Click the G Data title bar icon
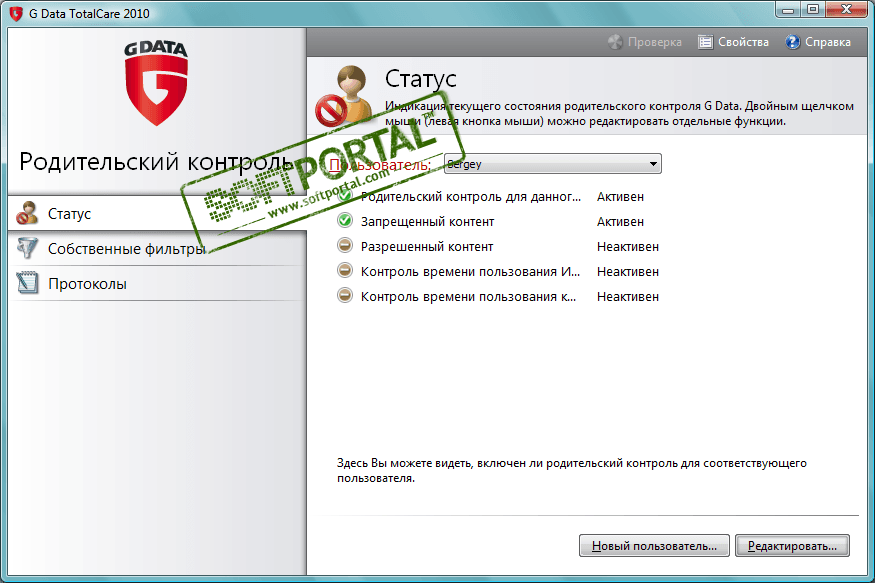Image resolution: width=875 pixels, height=583 pixels. pyautogui.click(x=16, y=13)
